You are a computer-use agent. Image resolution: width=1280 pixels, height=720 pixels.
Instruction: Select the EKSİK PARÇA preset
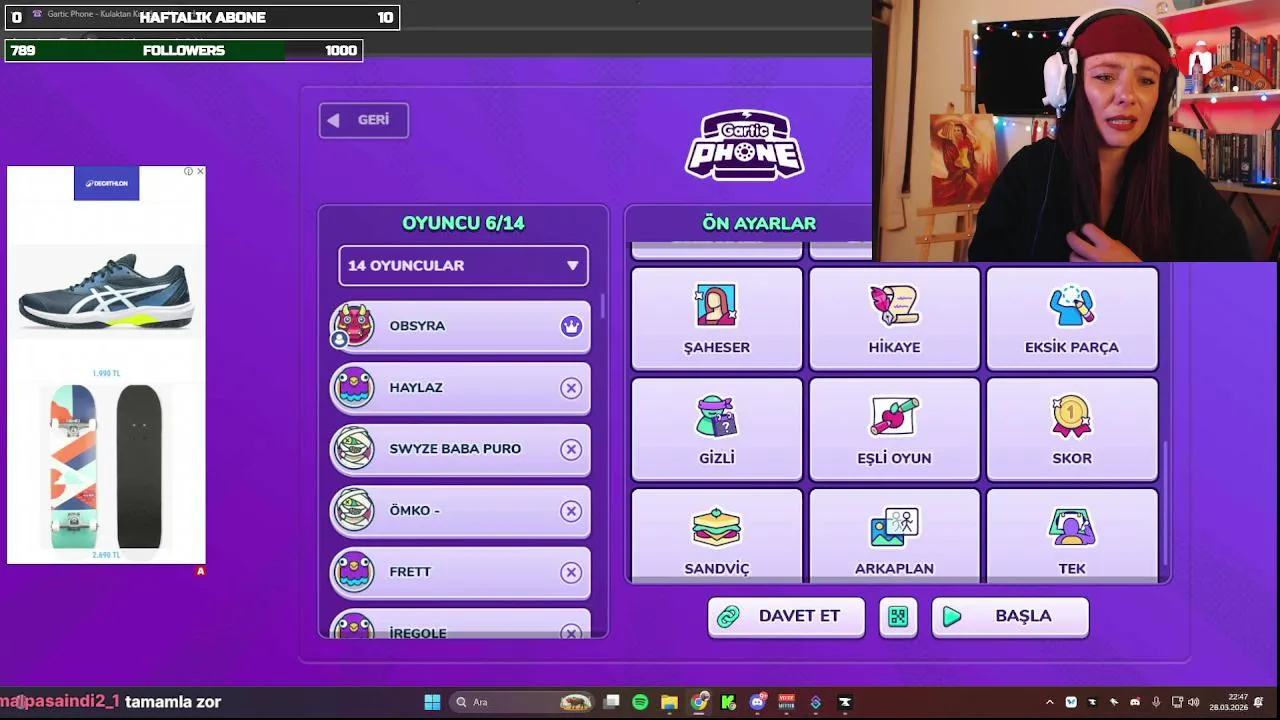(1072, 319)
